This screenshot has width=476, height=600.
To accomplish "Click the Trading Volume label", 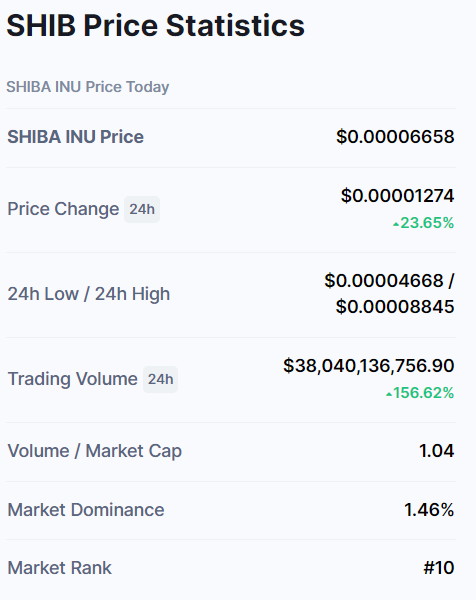I will (x=72, y=379).
